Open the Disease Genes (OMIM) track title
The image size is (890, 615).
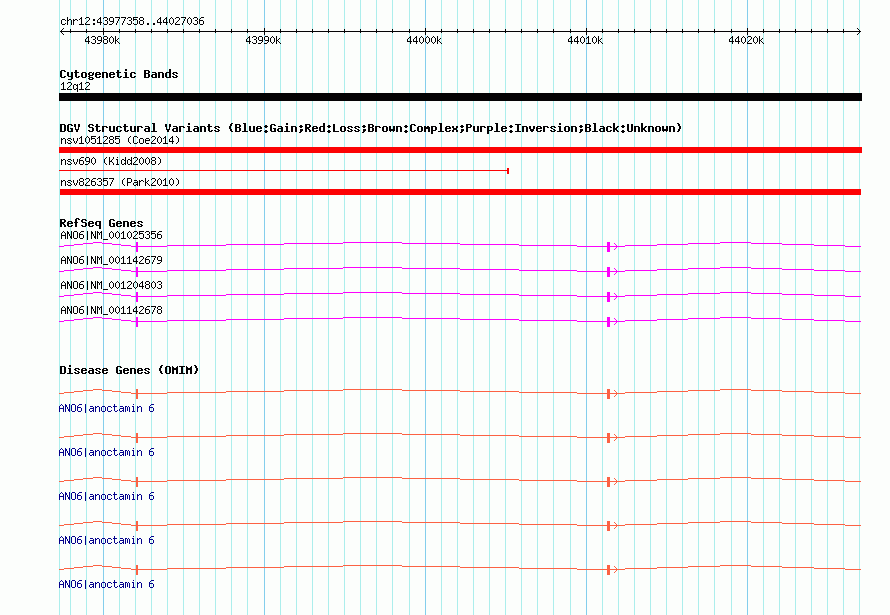[x=129, y=370]
